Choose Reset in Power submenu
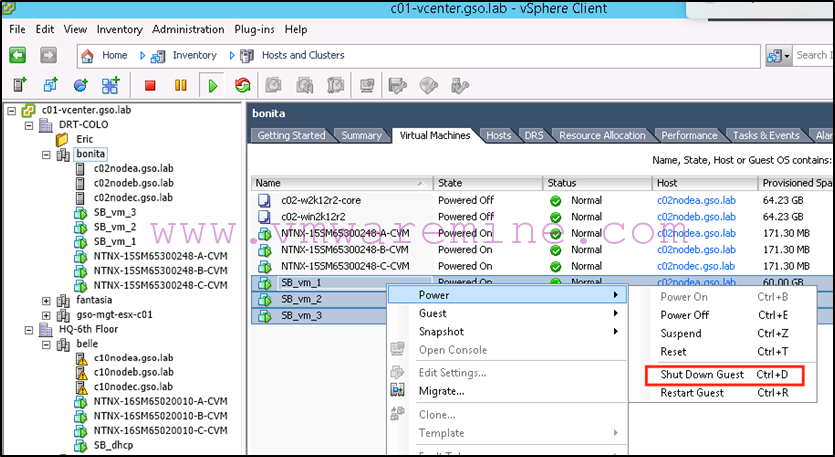This screenshot has width=835, height=457. coord(724,352)
